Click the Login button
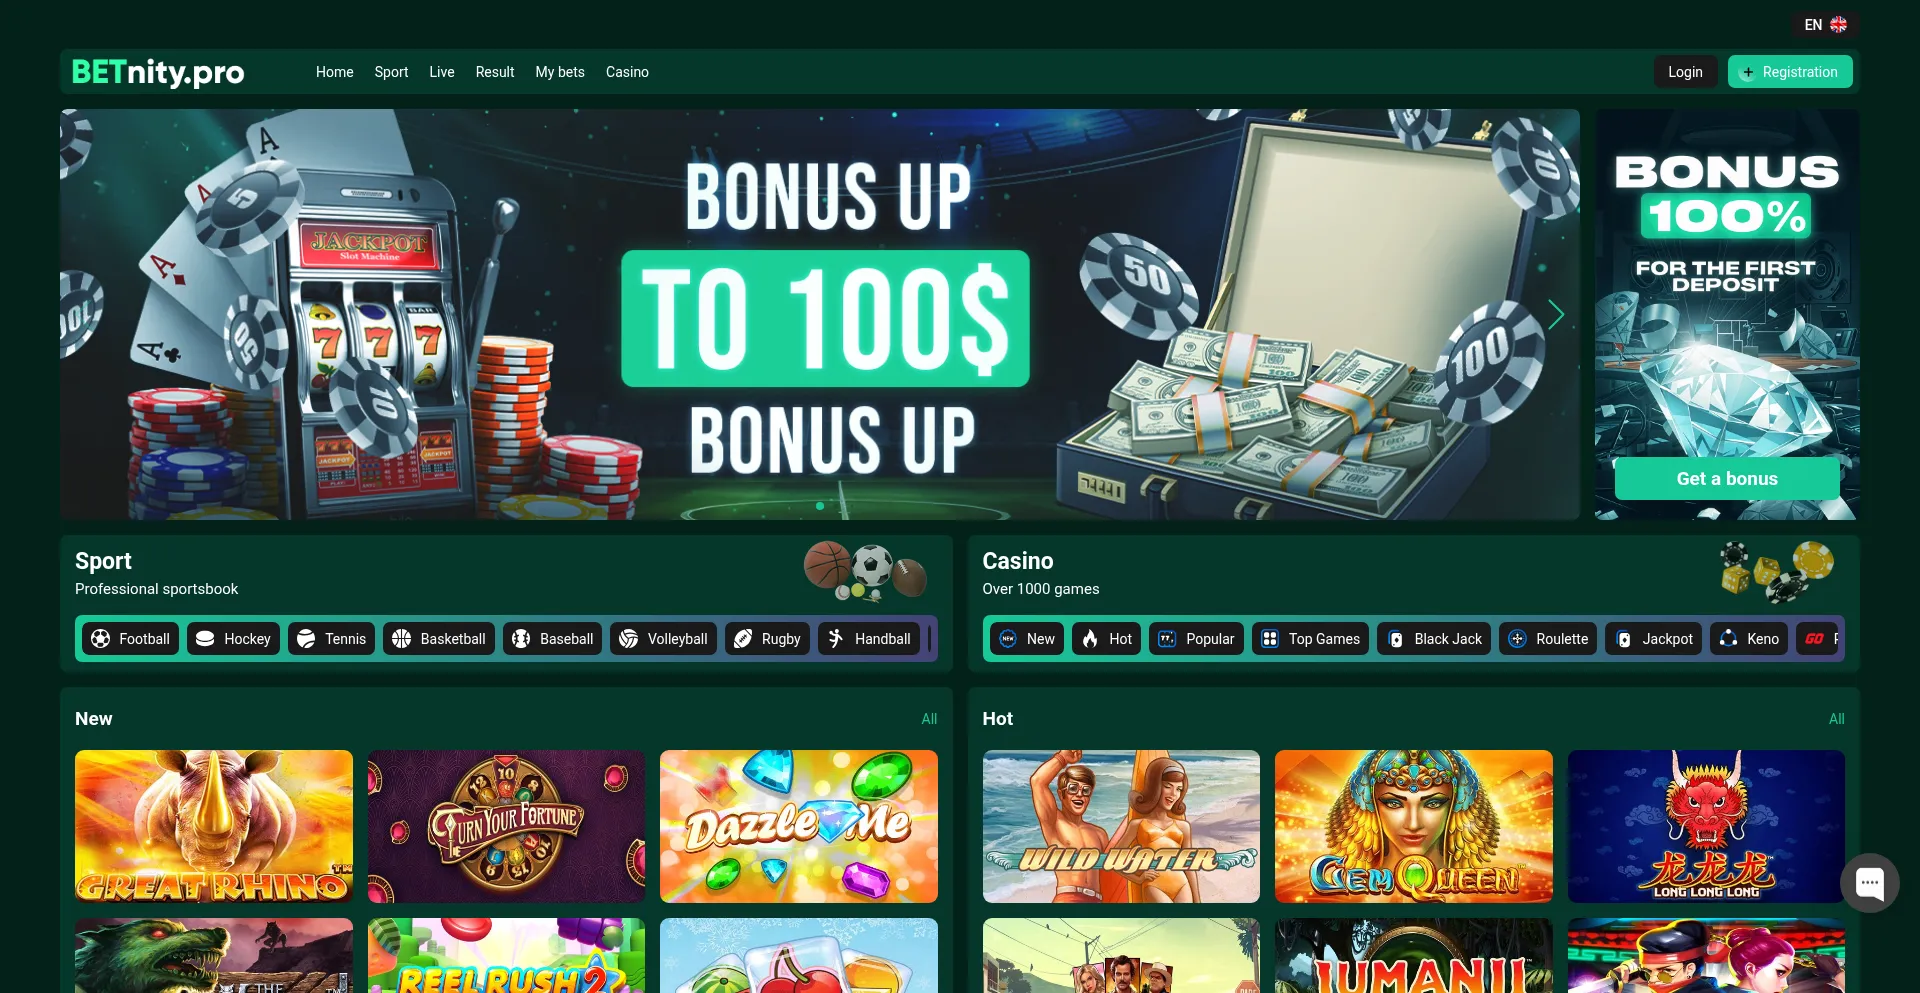This screenshot has height=993, width=1920. pos(1685,72)
